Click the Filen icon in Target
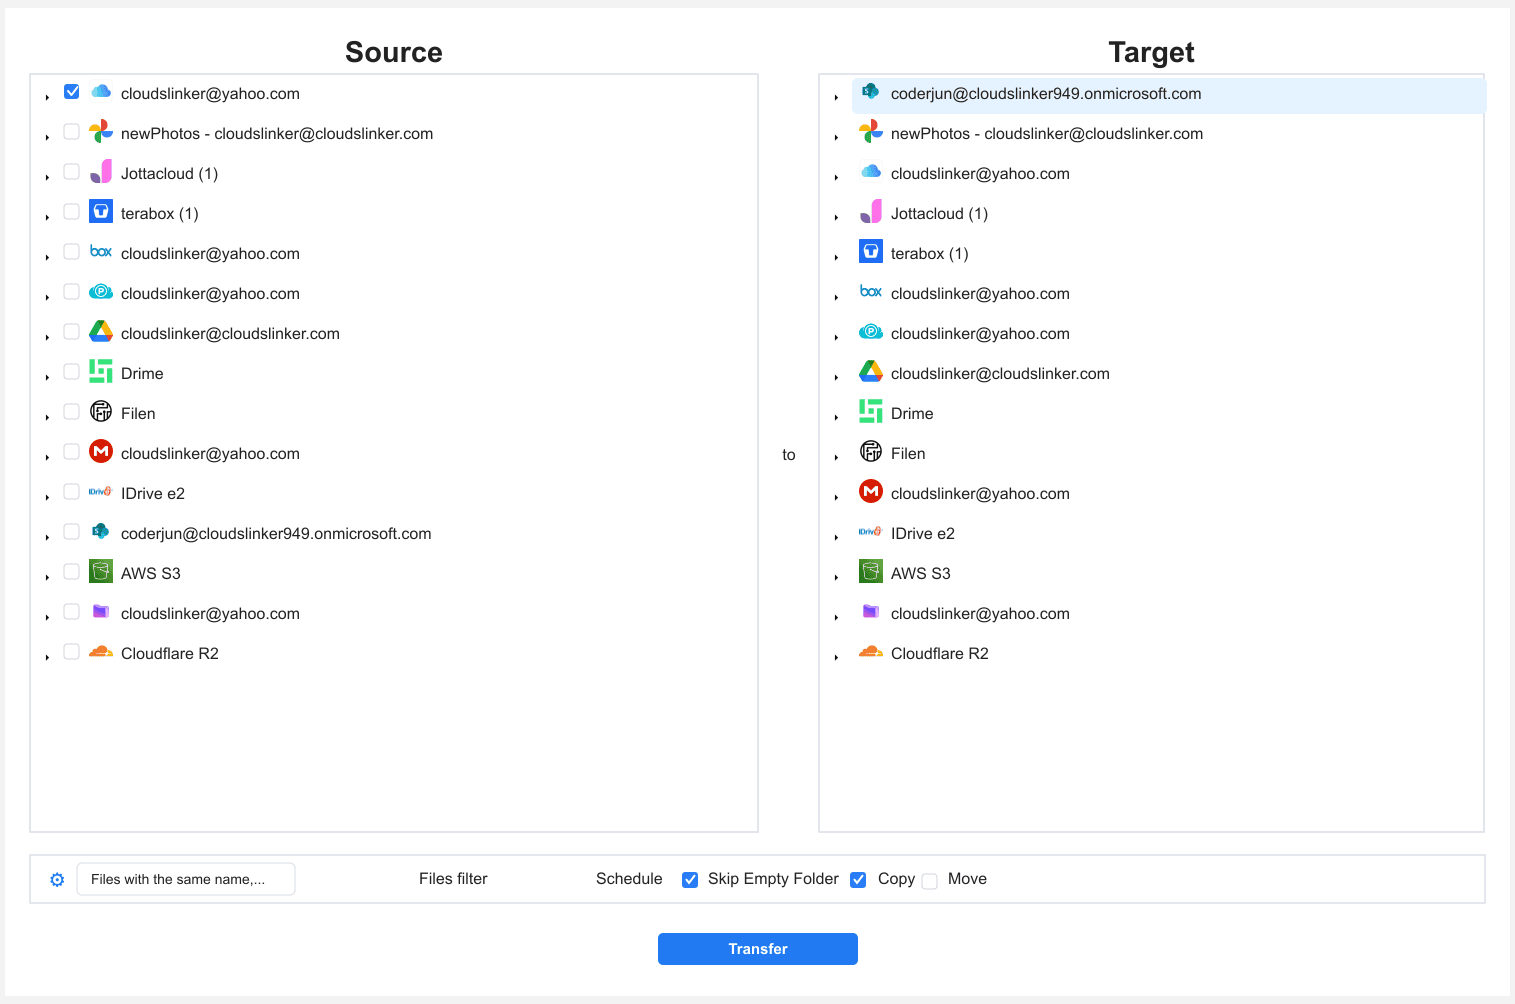Viewport: 1515px width, 1004px height. (x=871, y=451)
